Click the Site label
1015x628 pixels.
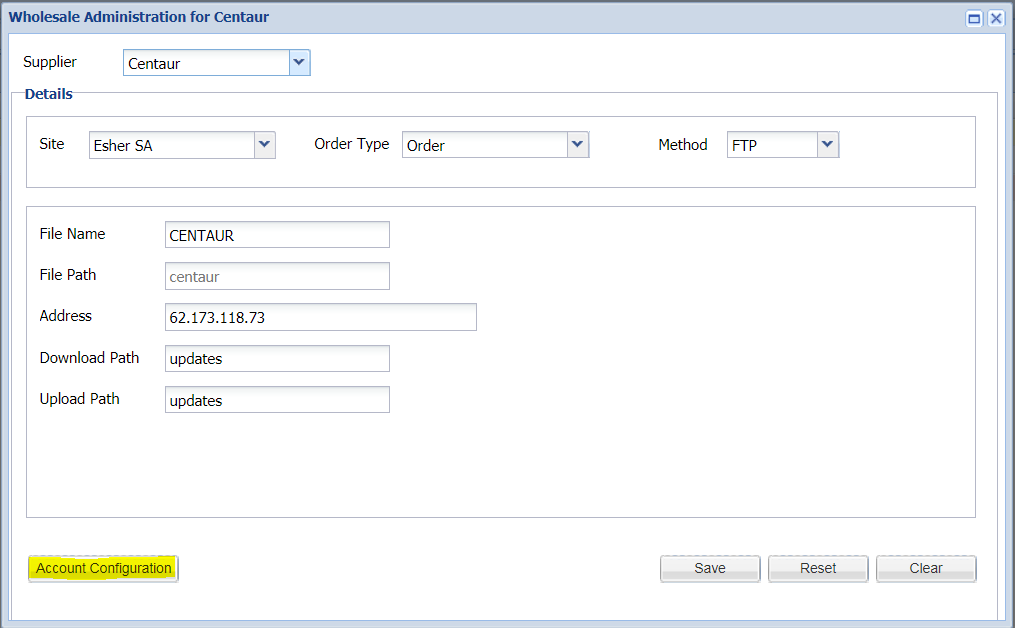[52, 144]
